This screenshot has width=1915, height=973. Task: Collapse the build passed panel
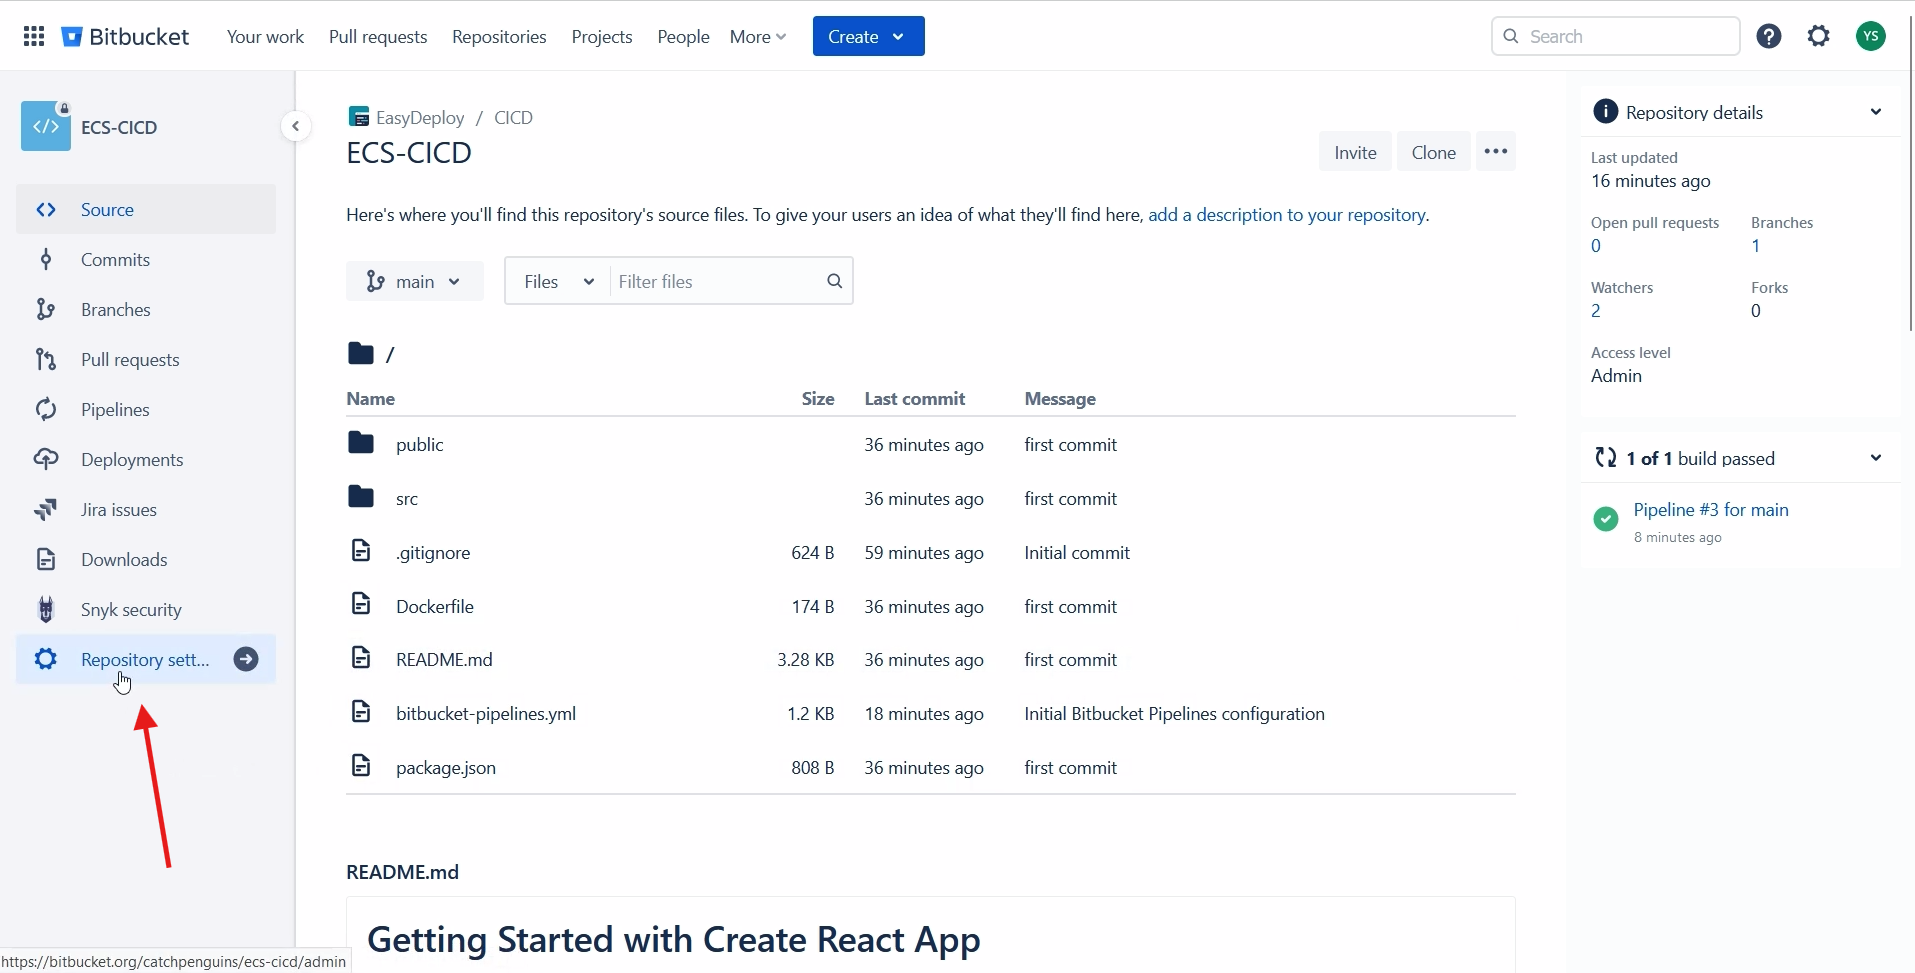(x=1876, y=458)
